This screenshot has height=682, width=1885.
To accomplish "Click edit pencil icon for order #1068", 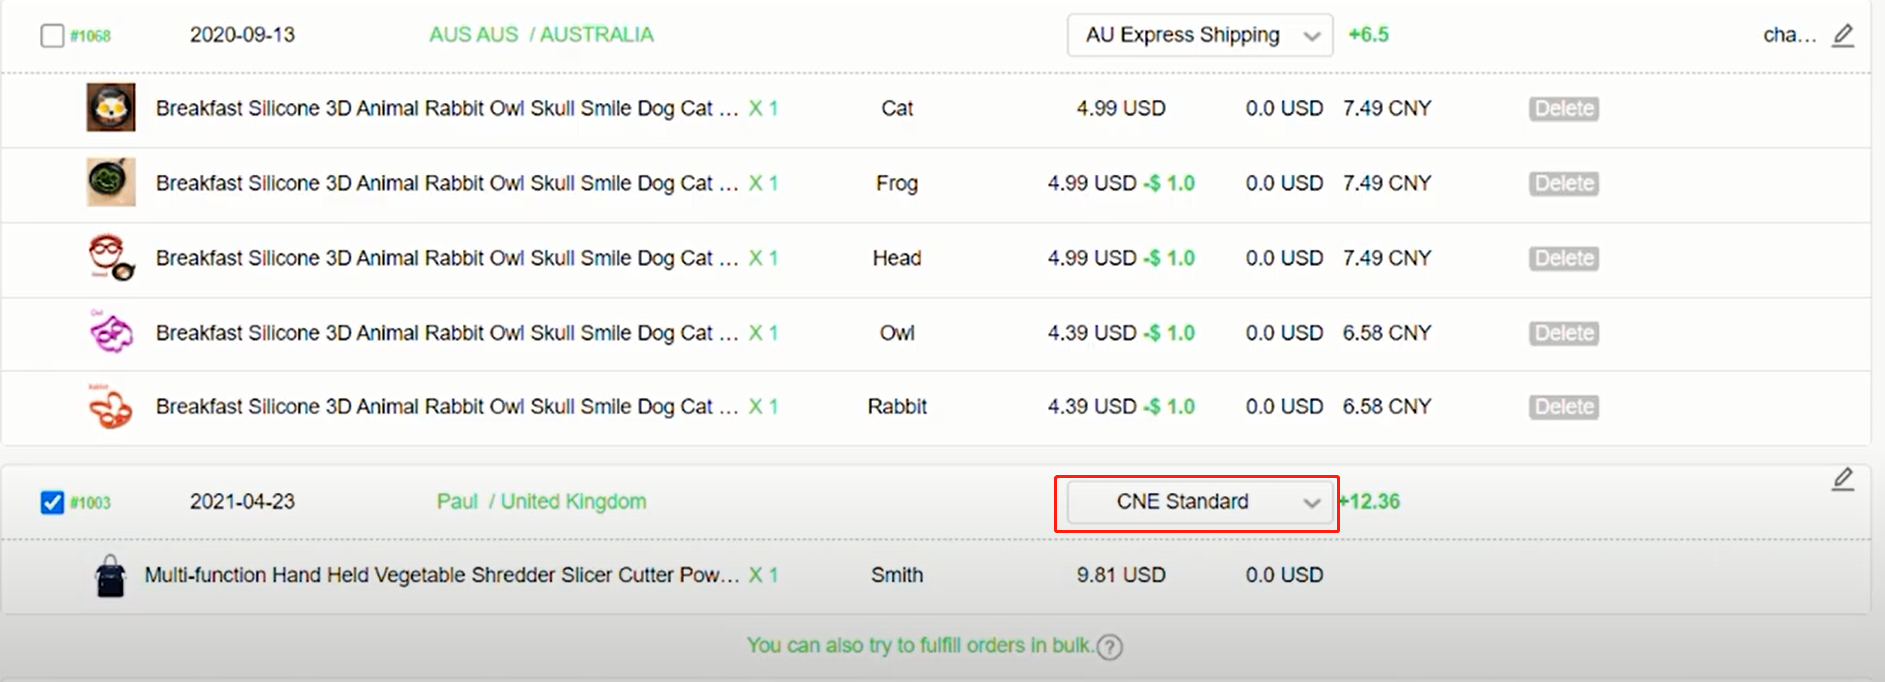I will 1842,36.
